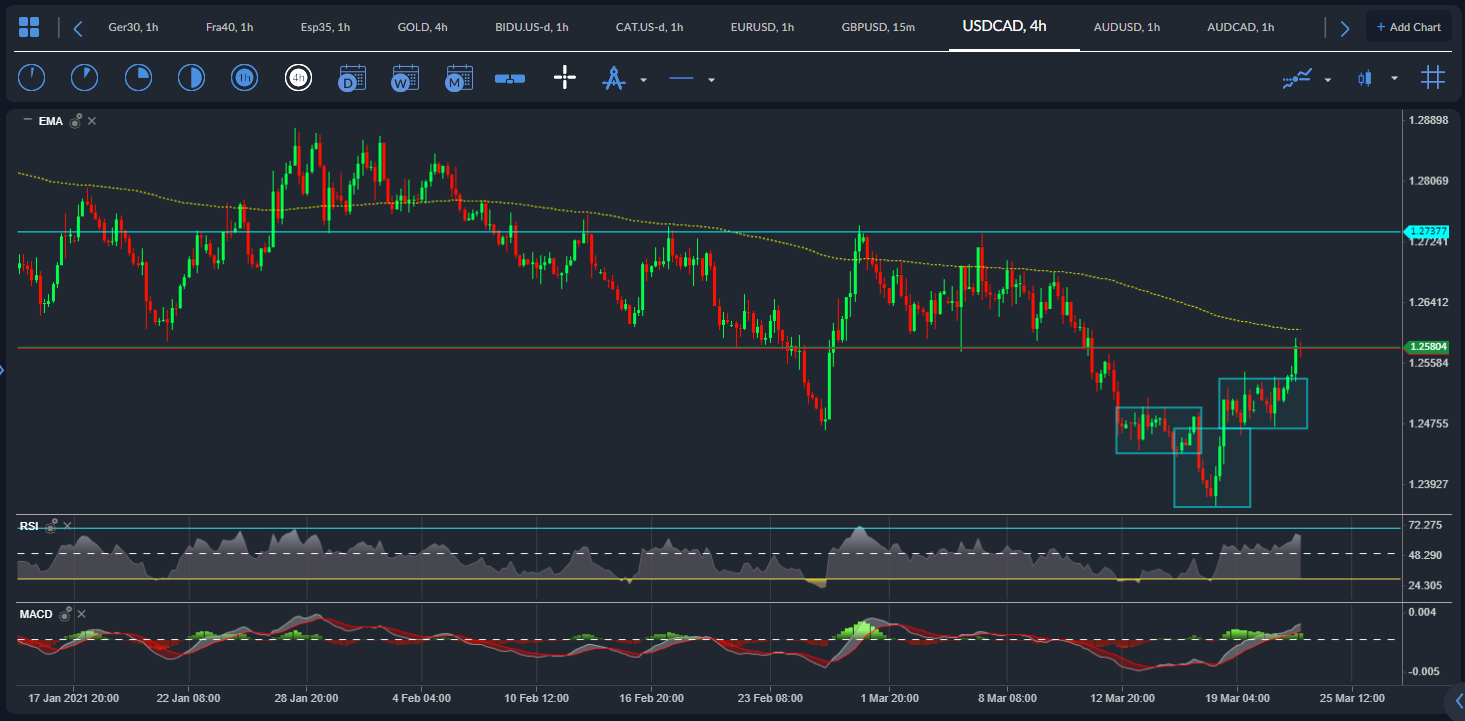The image size is (1465, 721).
Task: Select the active 4h timeframe button
Action: (298, 78)
